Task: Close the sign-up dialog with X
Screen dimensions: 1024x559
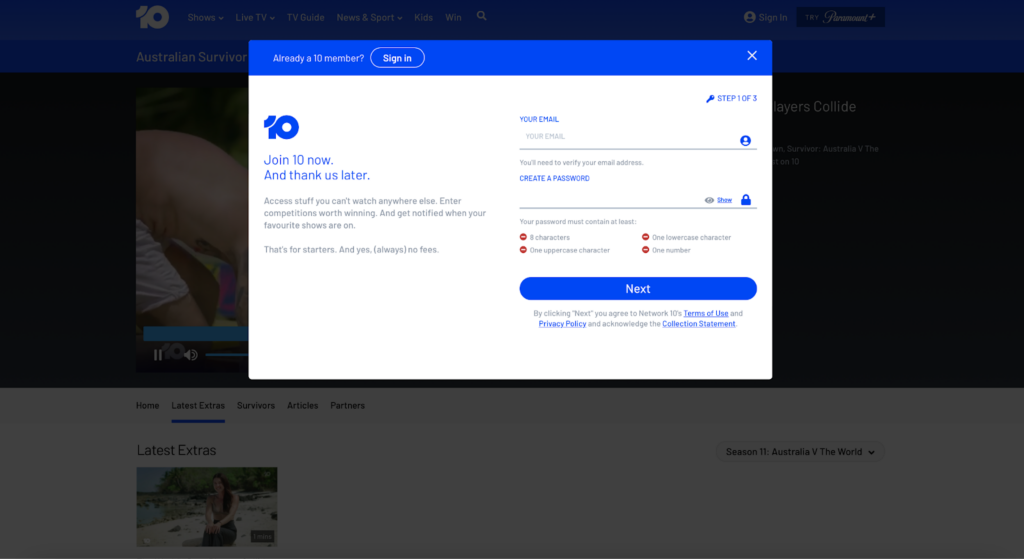Action: (752, 56)
